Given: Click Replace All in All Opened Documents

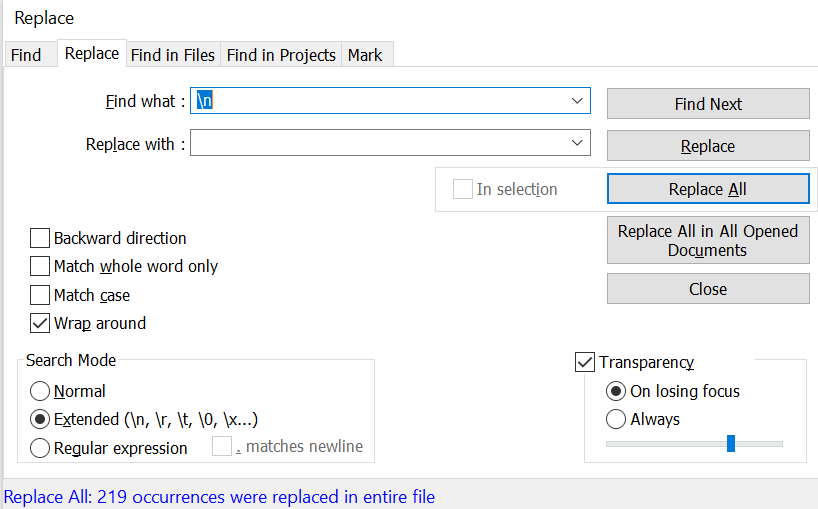Looking at the screenshot, I should point(708,241).
